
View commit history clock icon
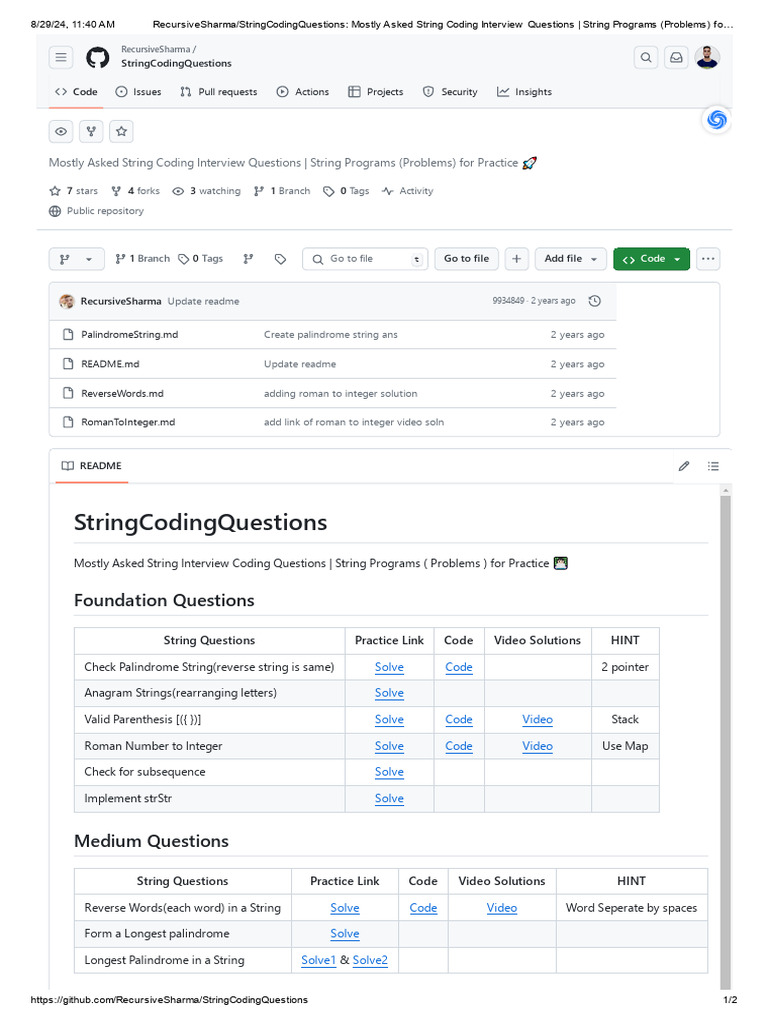pyautogui.click(x=595, y=301)
